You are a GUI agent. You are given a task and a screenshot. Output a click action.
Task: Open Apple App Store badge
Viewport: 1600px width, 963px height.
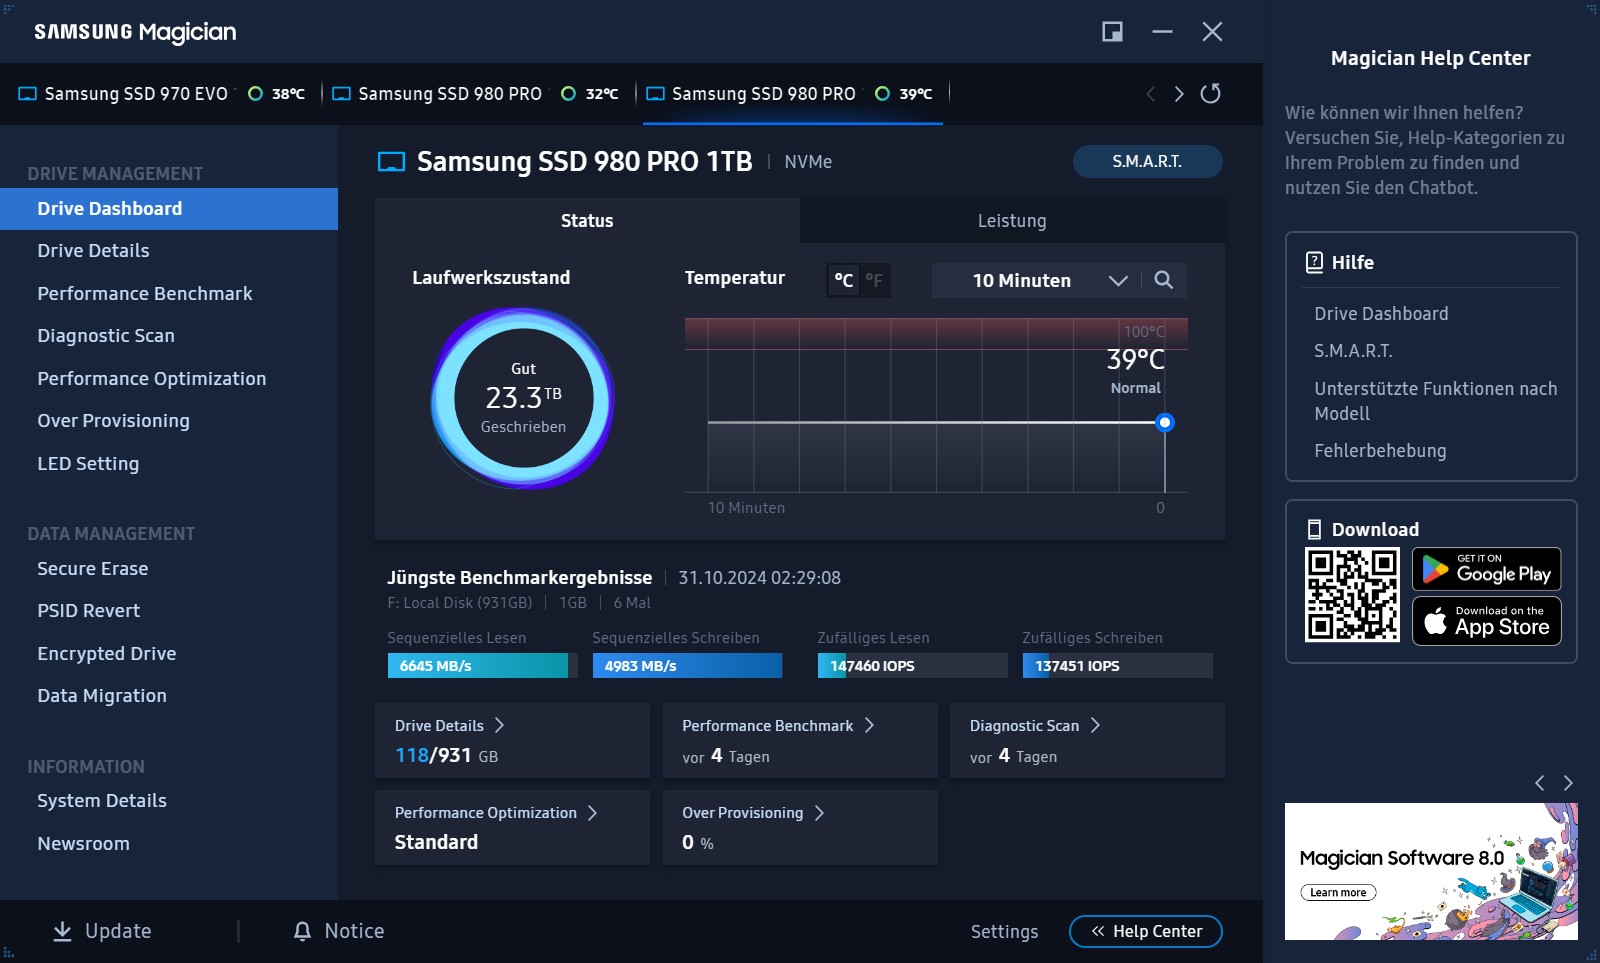[x=1486, y=621]
